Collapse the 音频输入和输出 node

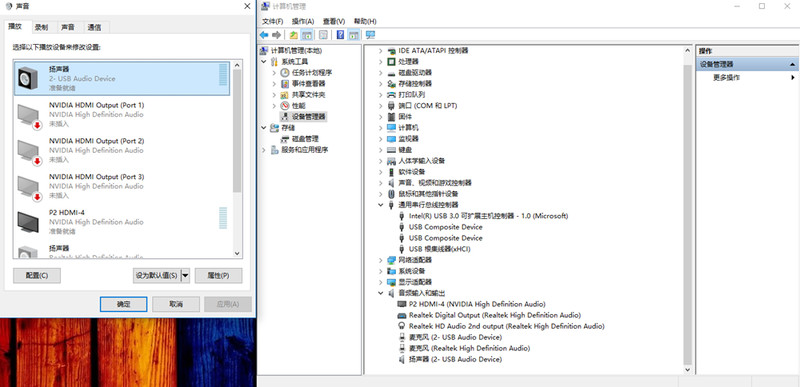pyautogui.click(x=380, y=293)
